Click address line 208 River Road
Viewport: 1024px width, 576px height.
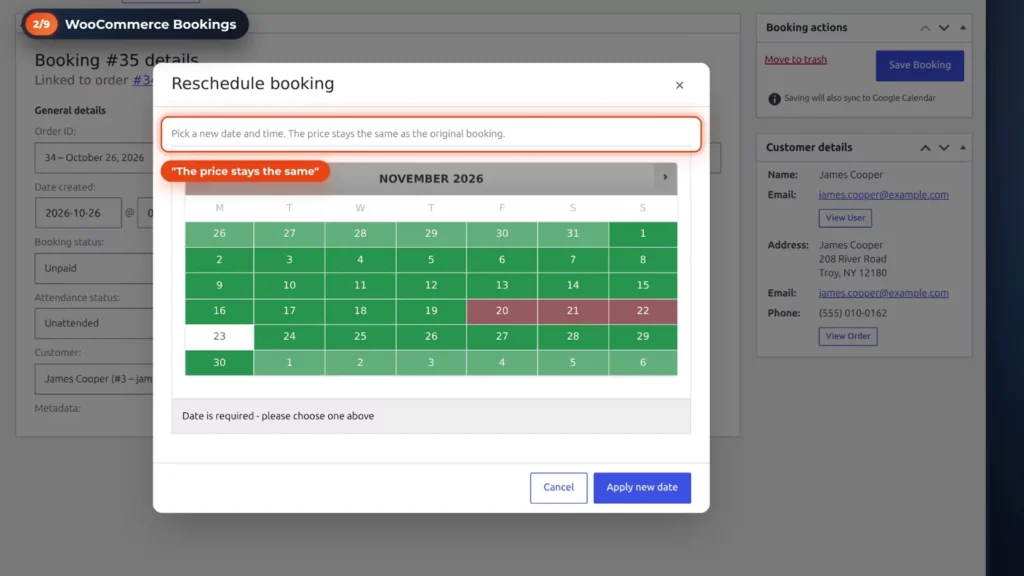click(x=853, y=259)
